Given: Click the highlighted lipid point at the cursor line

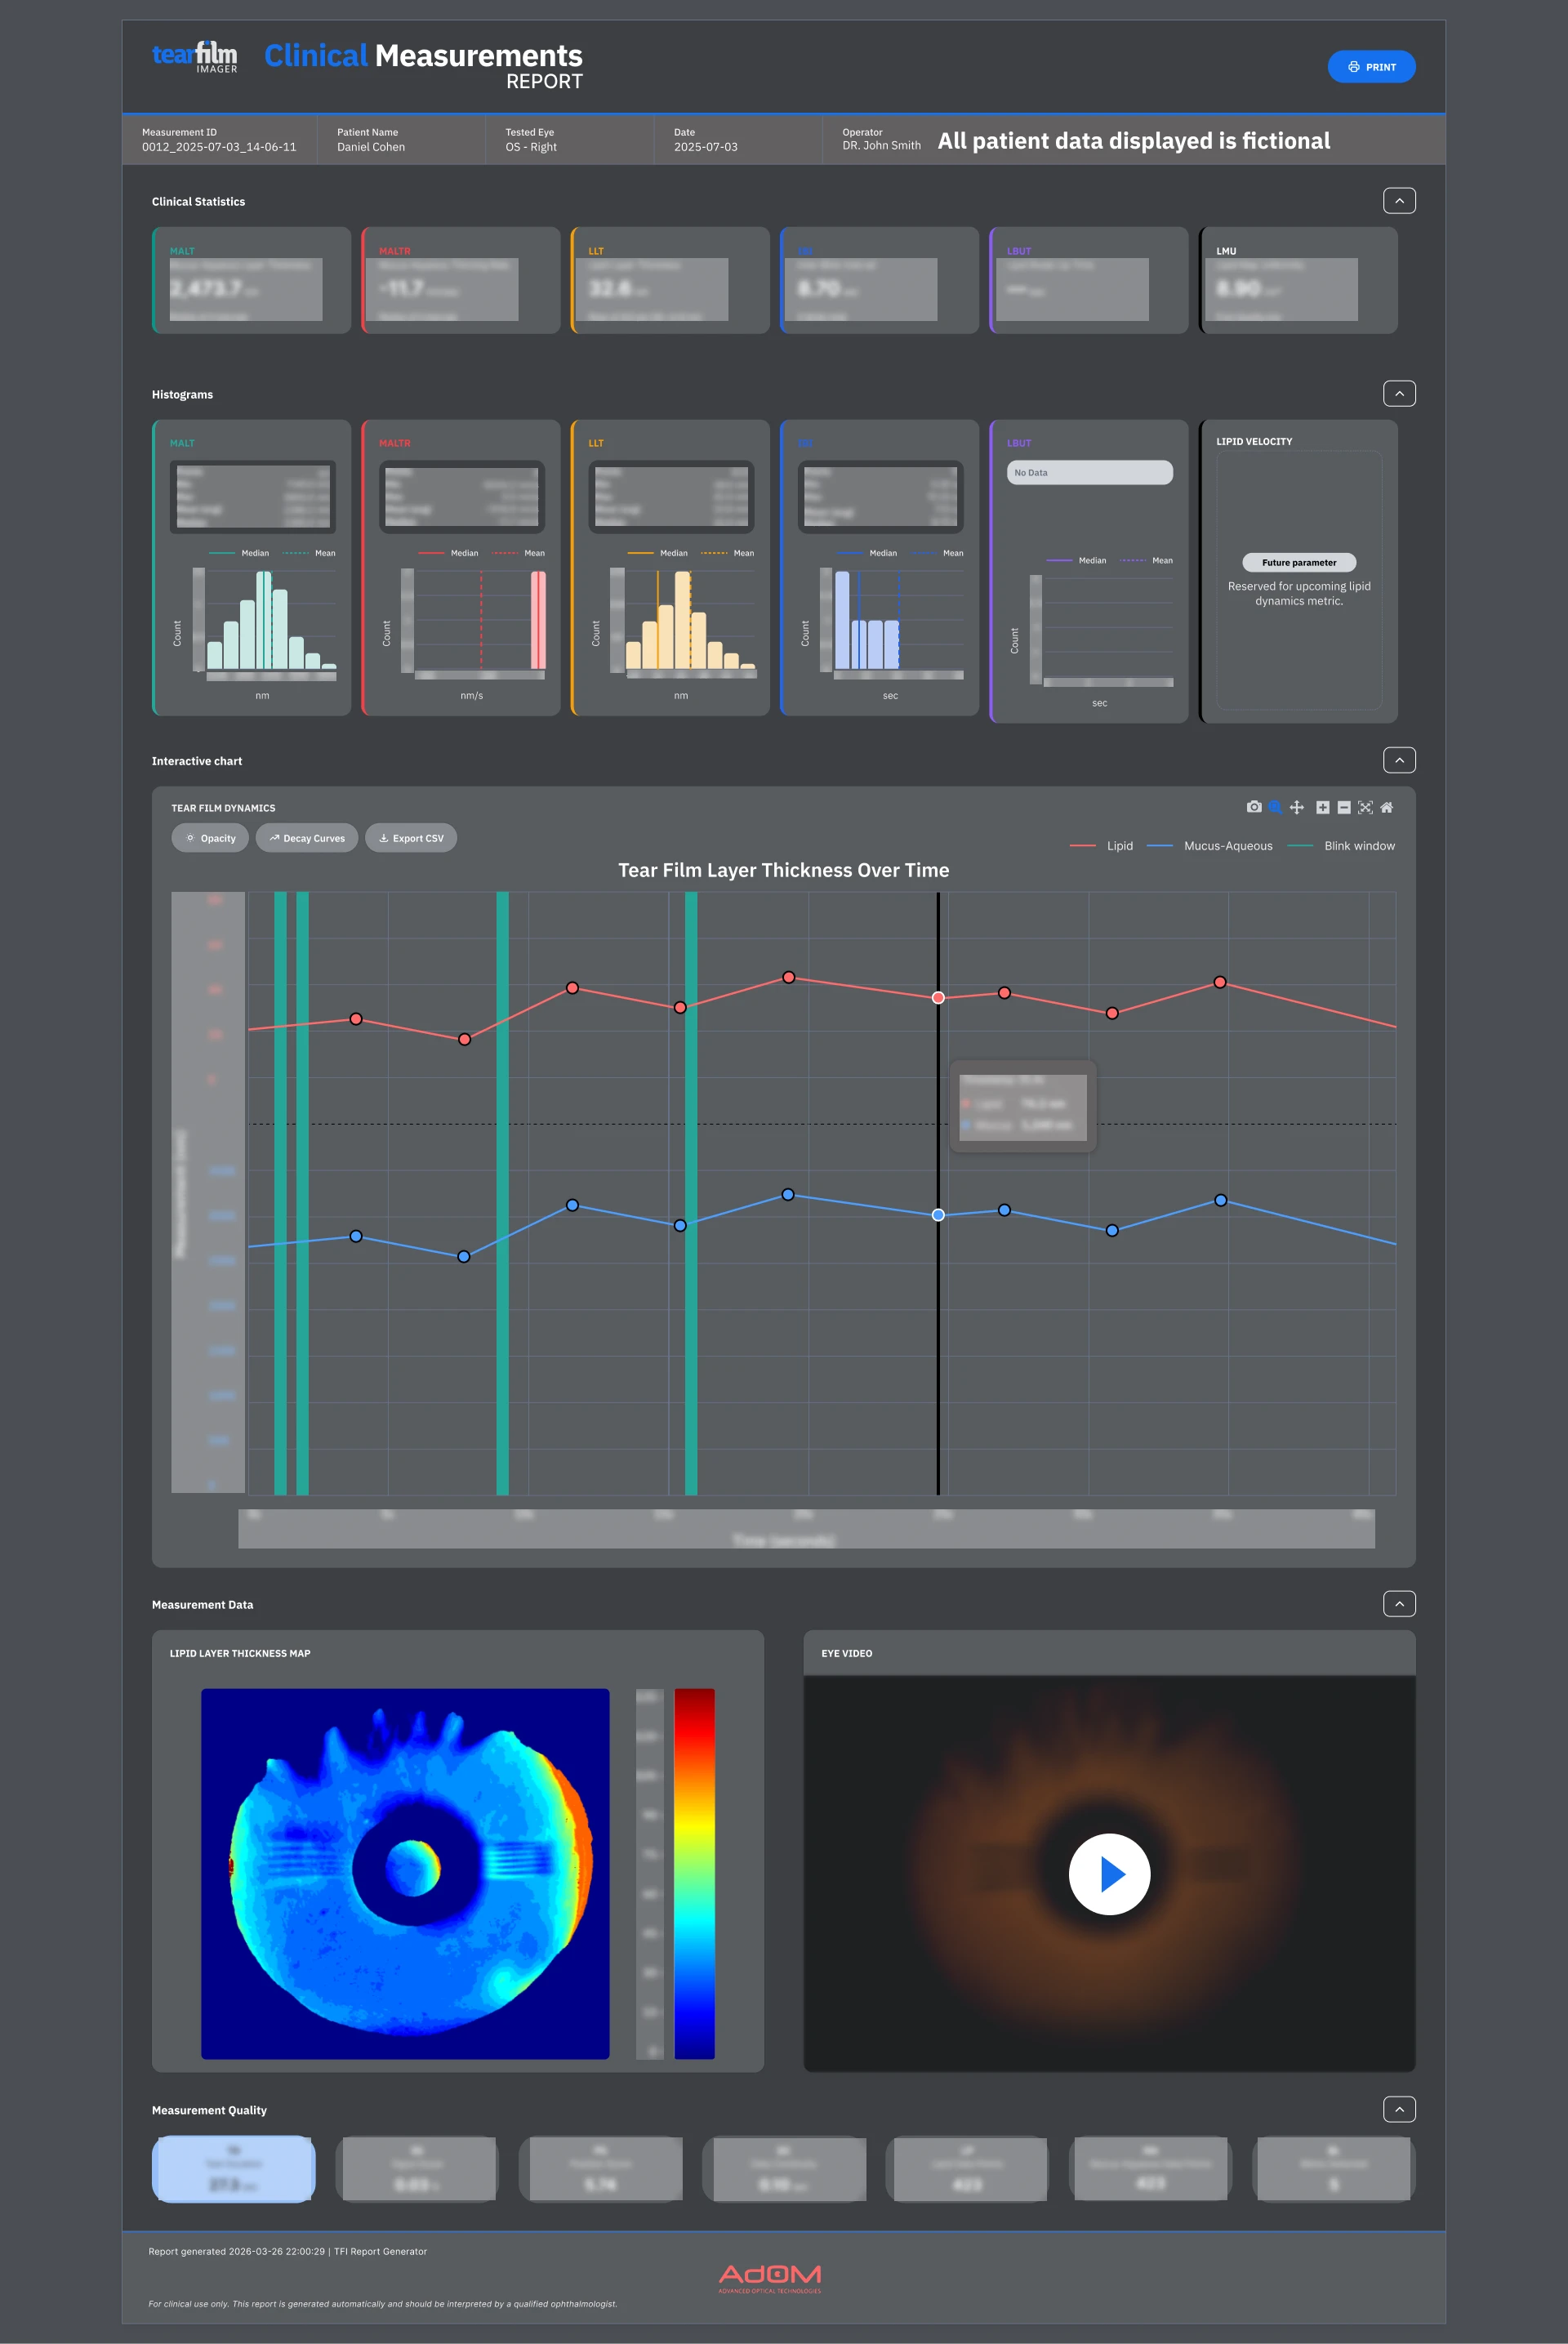Looking at the screenshot, I should 938,997.
